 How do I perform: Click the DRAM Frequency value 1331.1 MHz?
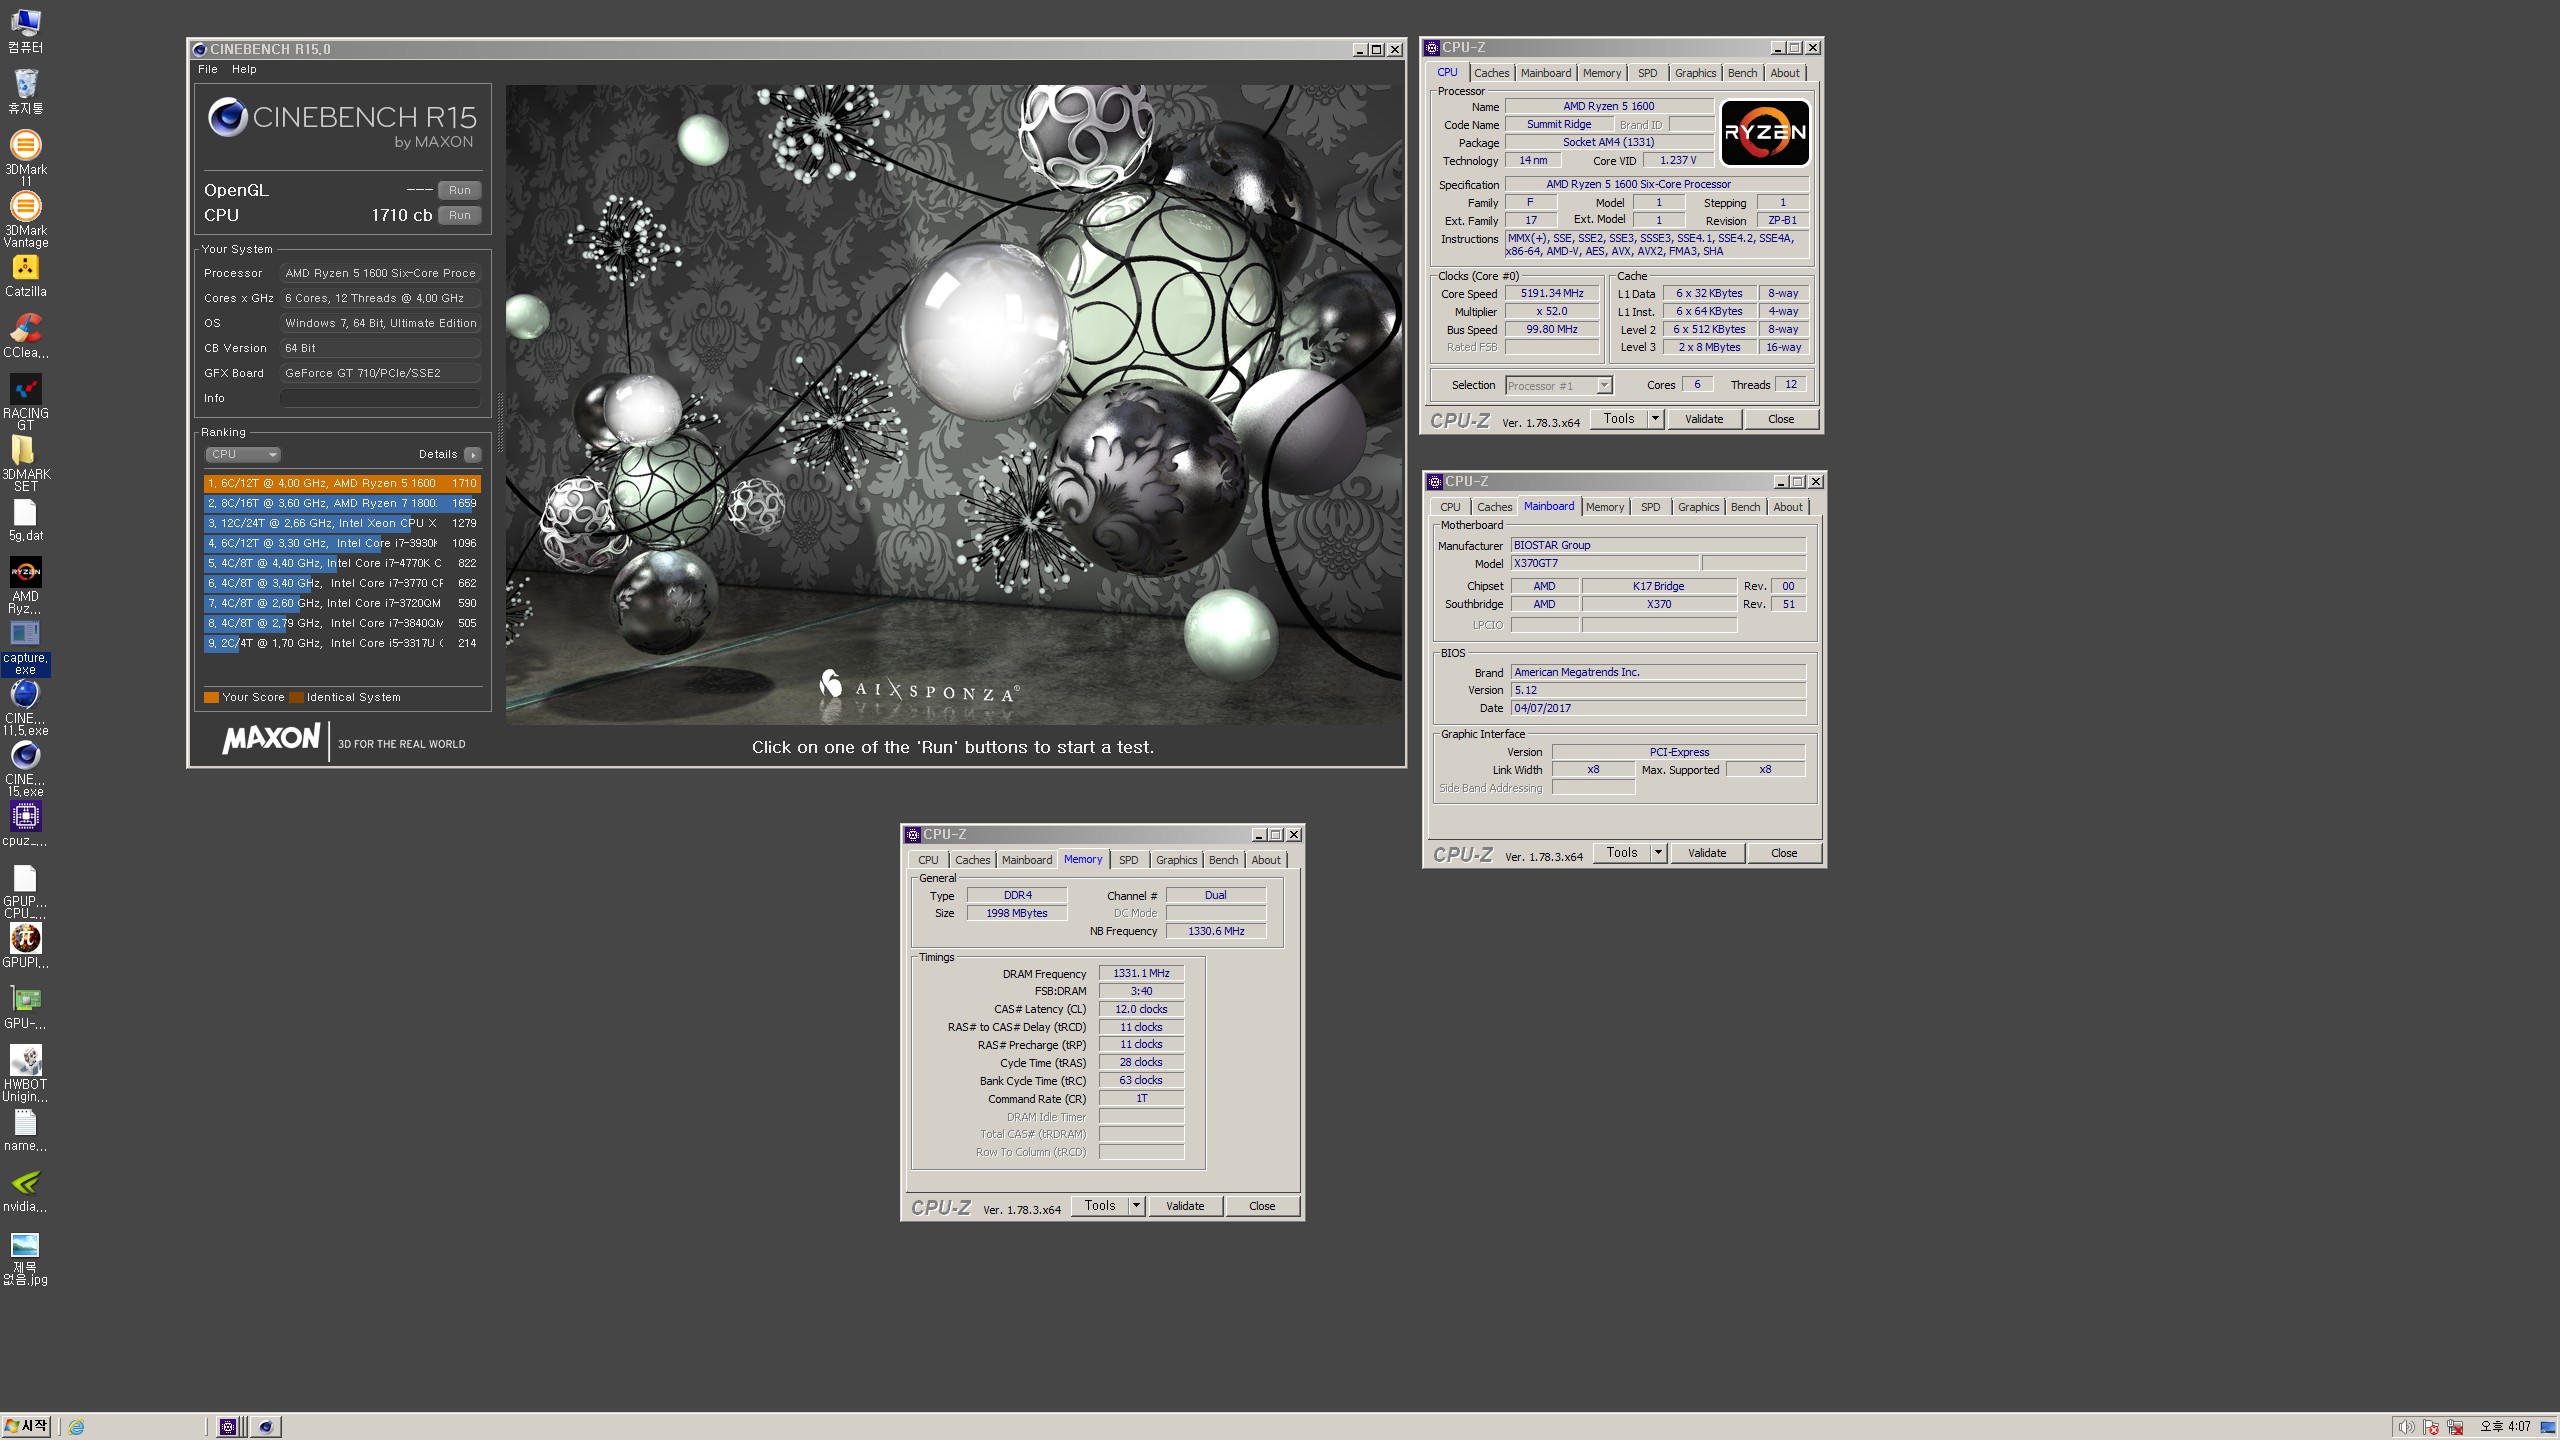pyautogui.click(x=1141, y=973)
